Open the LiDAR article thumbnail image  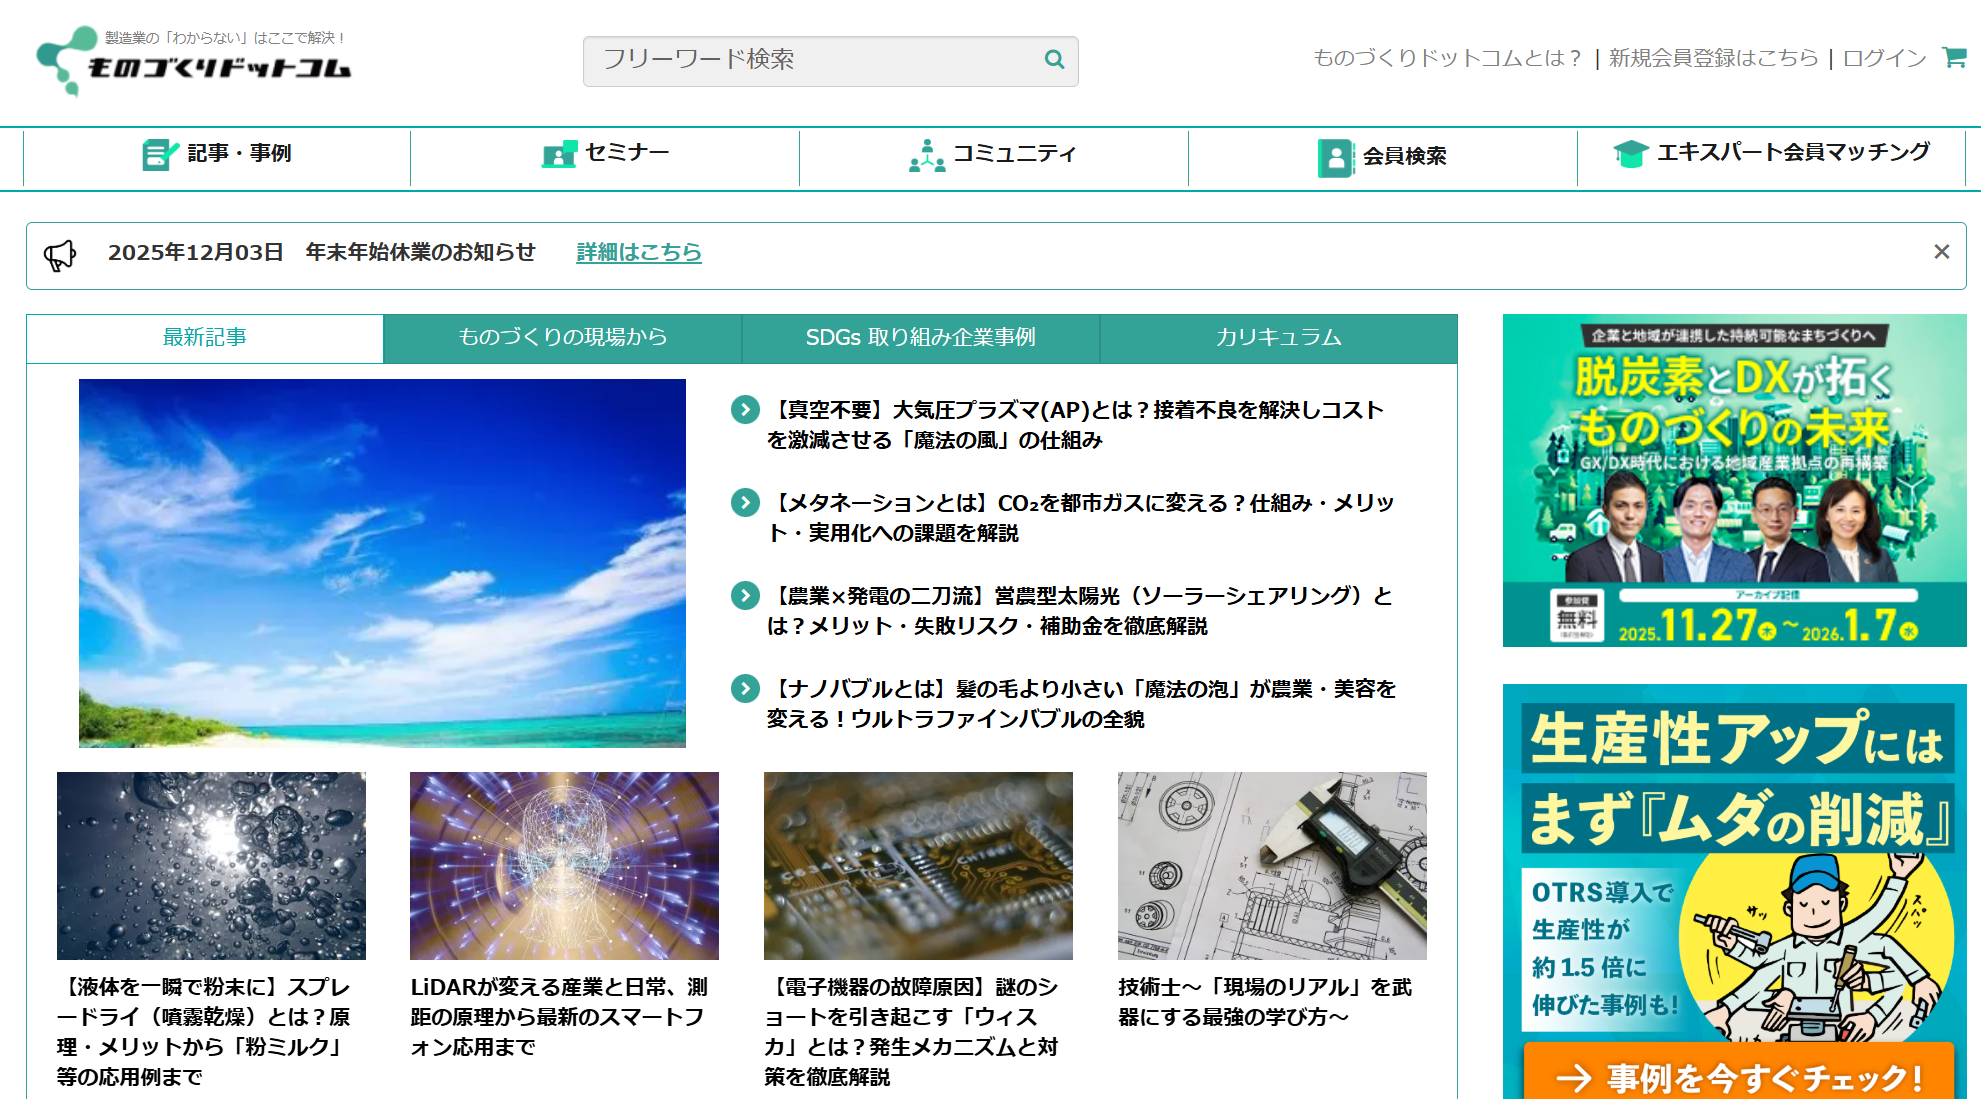pos(564,866)
